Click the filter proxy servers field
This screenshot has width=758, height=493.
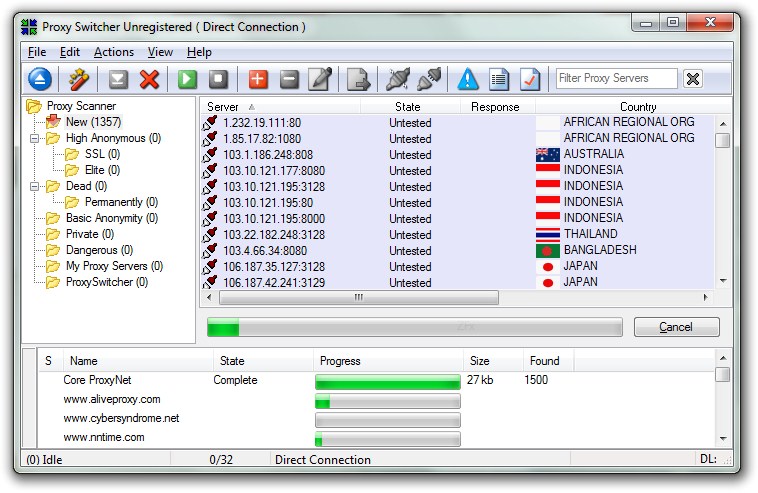[617, 78]
